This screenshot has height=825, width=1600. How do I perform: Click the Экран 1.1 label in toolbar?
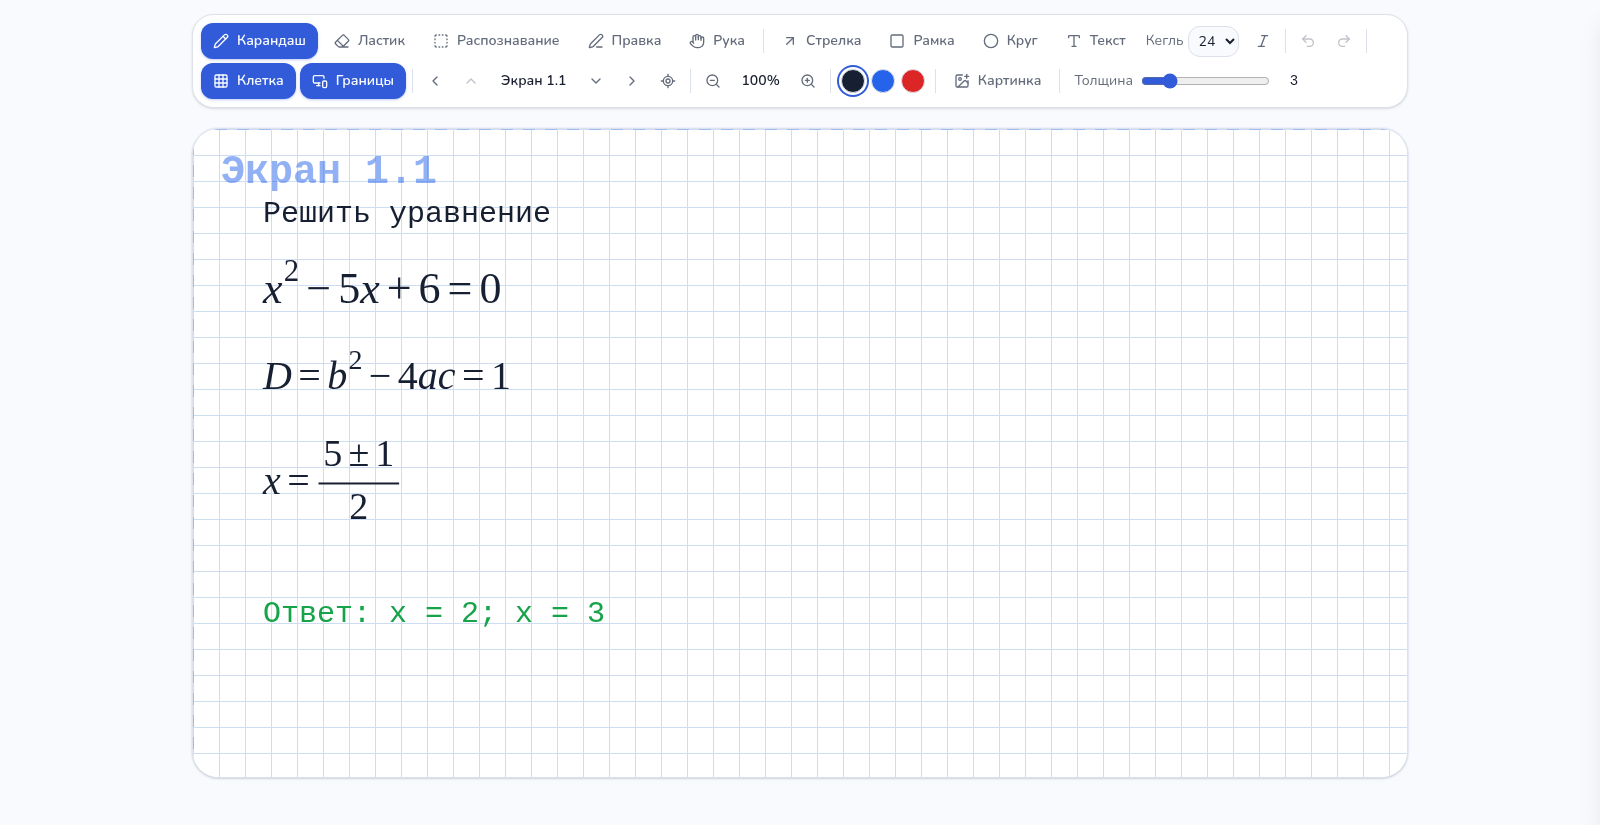click(x=533, y=81)
